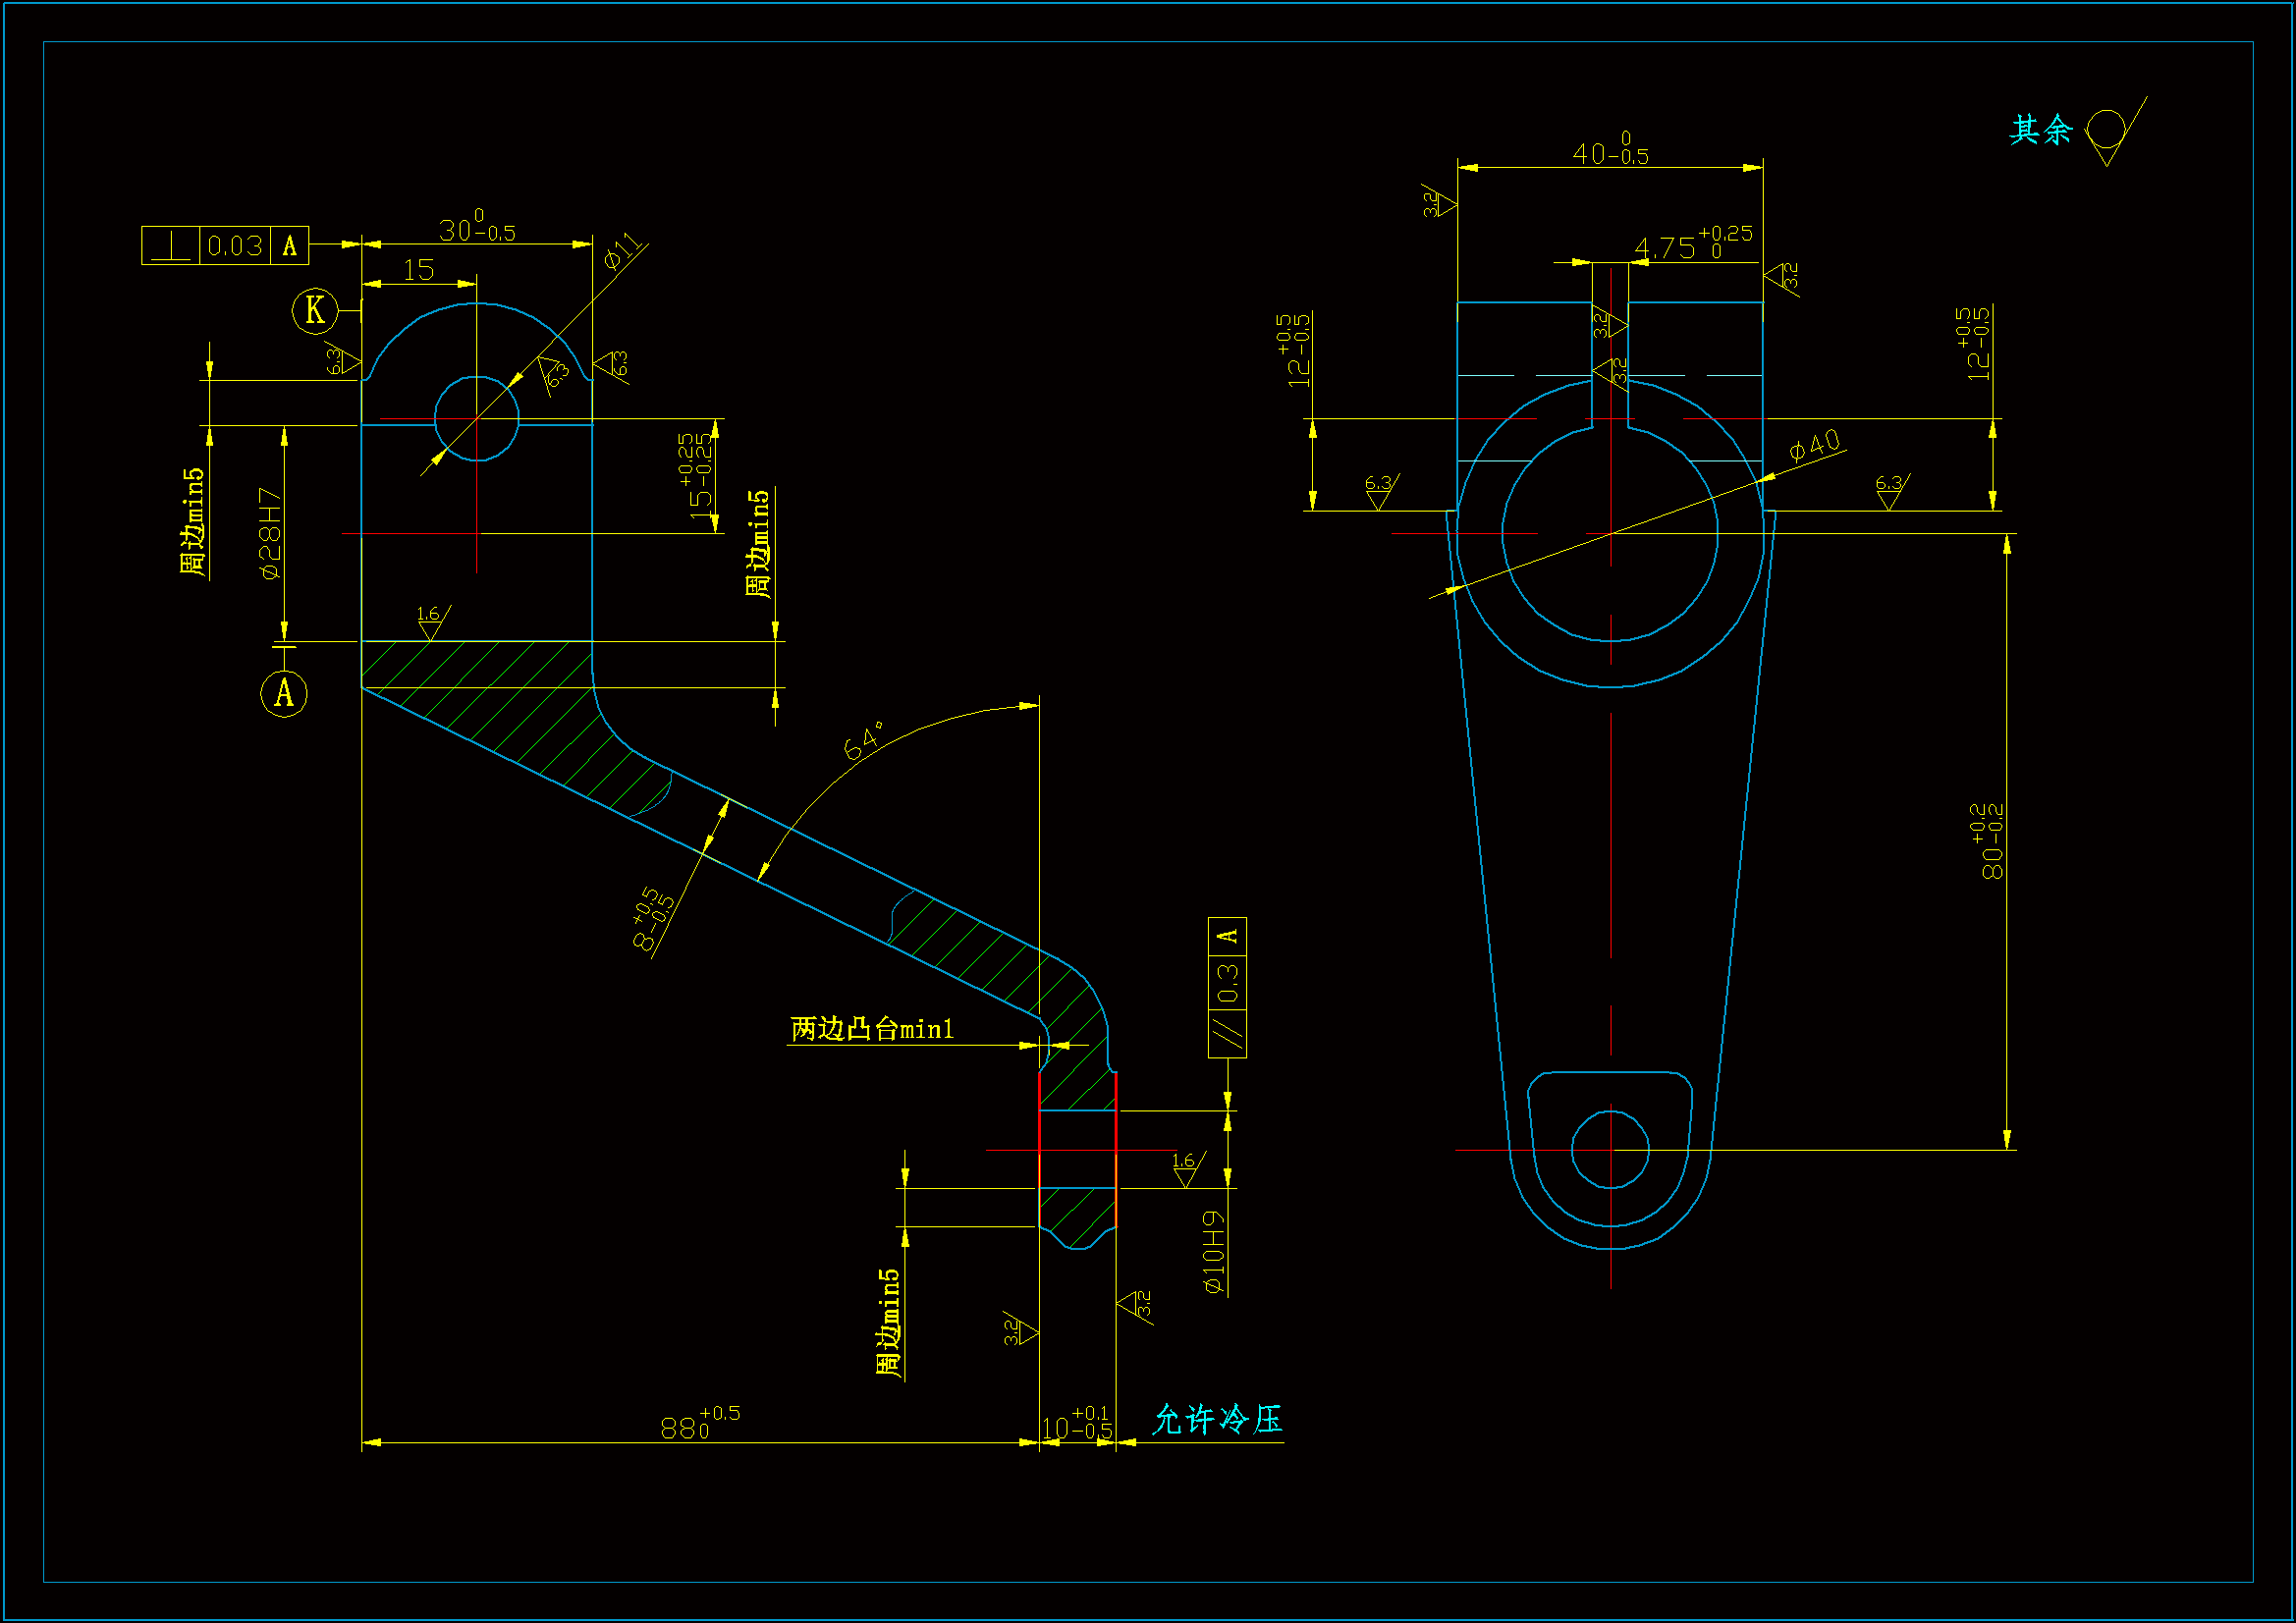Screen dimensions: 2296x1623
Task: Select the perpendicularity symbol in the 0.03 frame
Action: (171, 246)
